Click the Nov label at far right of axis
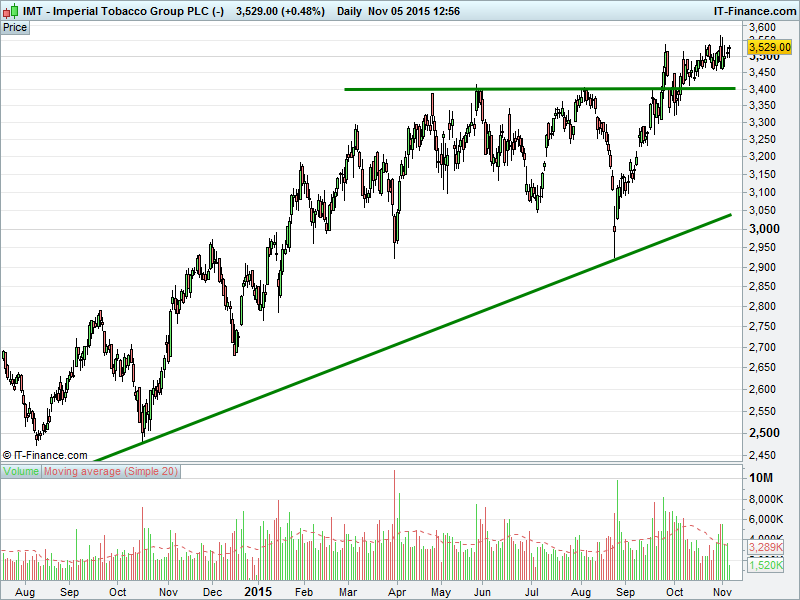Viewport: 800px width, 600px height. click(x=721, y=592)
